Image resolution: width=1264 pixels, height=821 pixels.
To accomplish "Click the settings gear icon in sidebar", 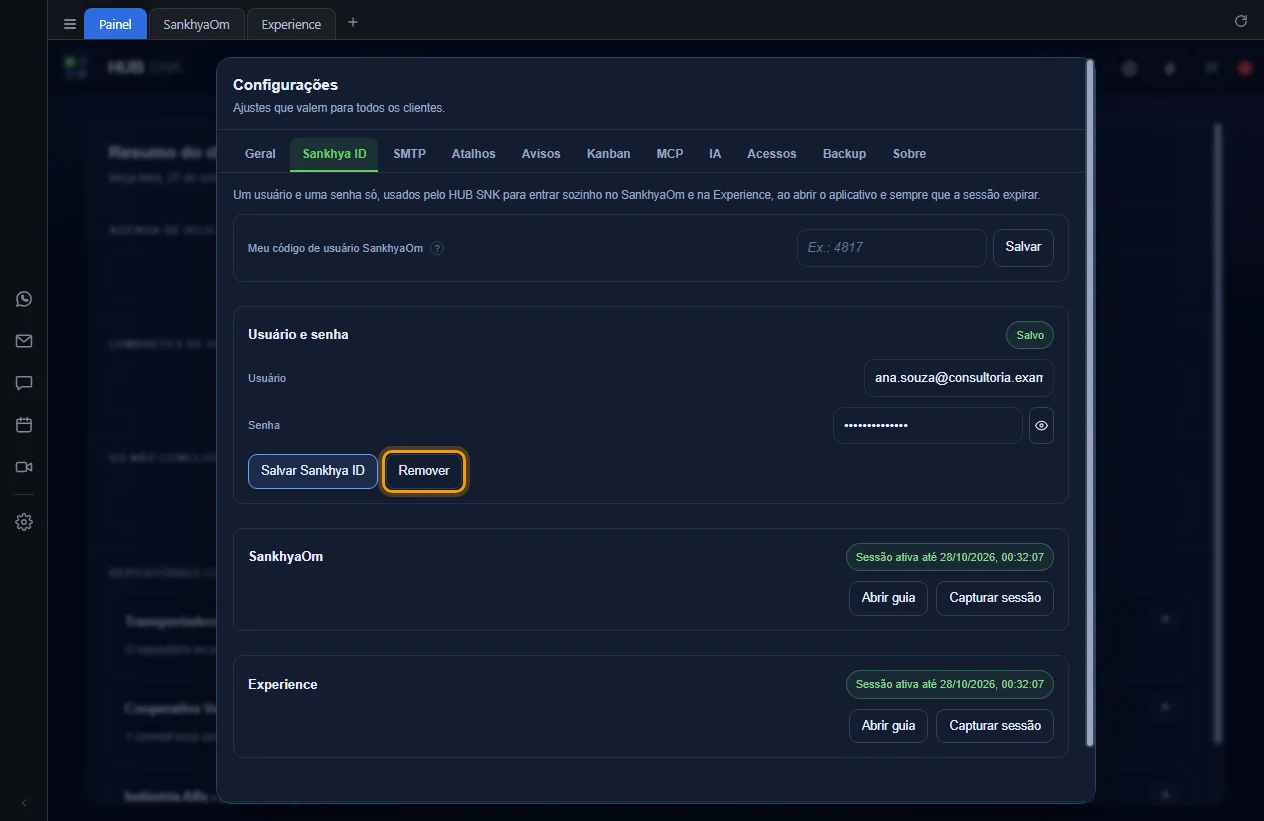I will tap(24, 522).
